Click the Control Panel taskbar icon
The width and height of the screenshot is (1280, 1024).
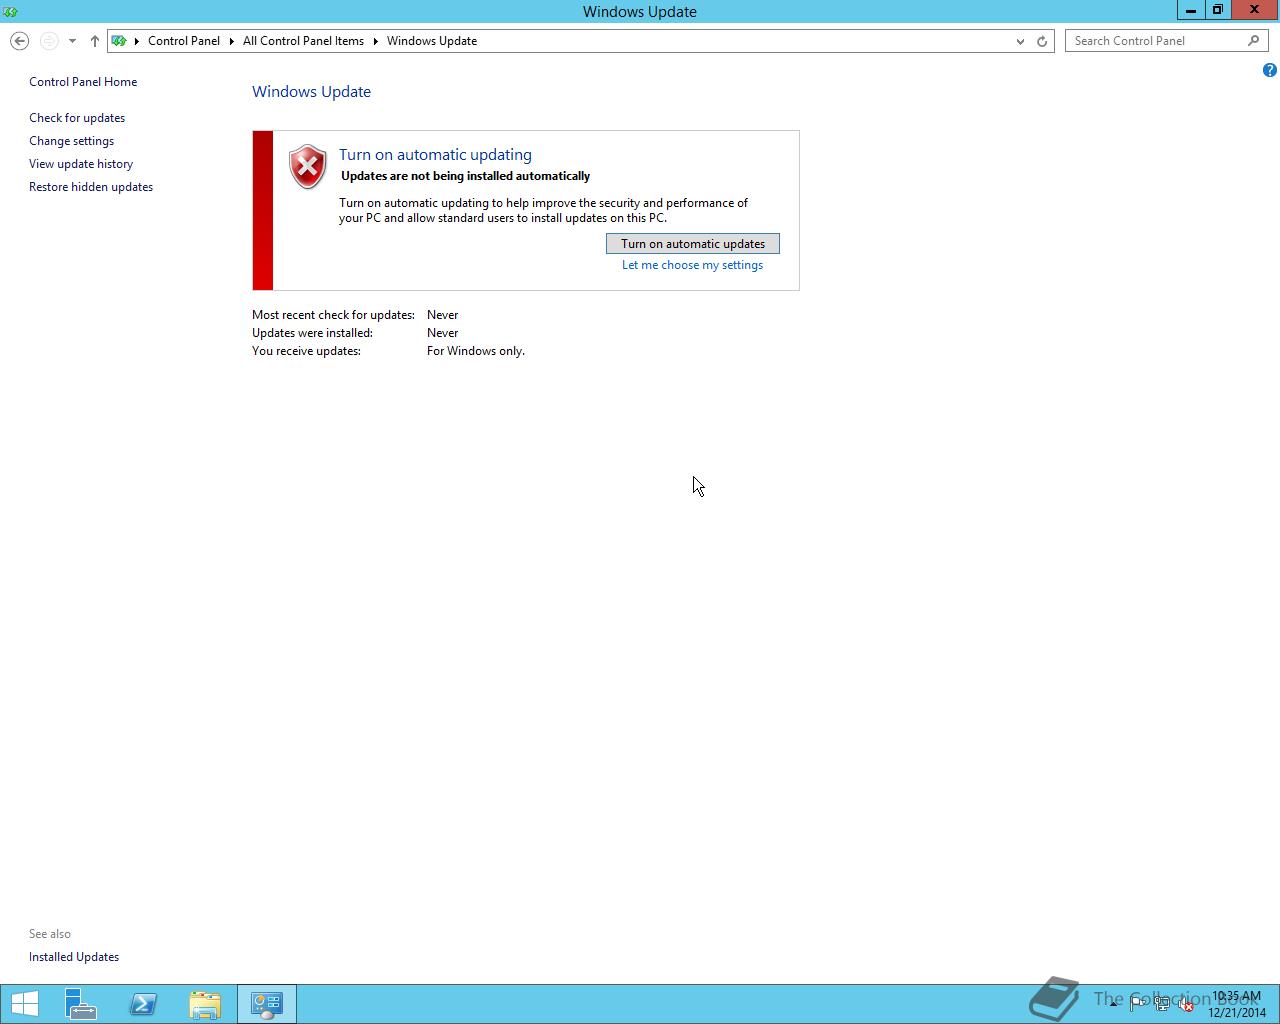pos(267,1004)
